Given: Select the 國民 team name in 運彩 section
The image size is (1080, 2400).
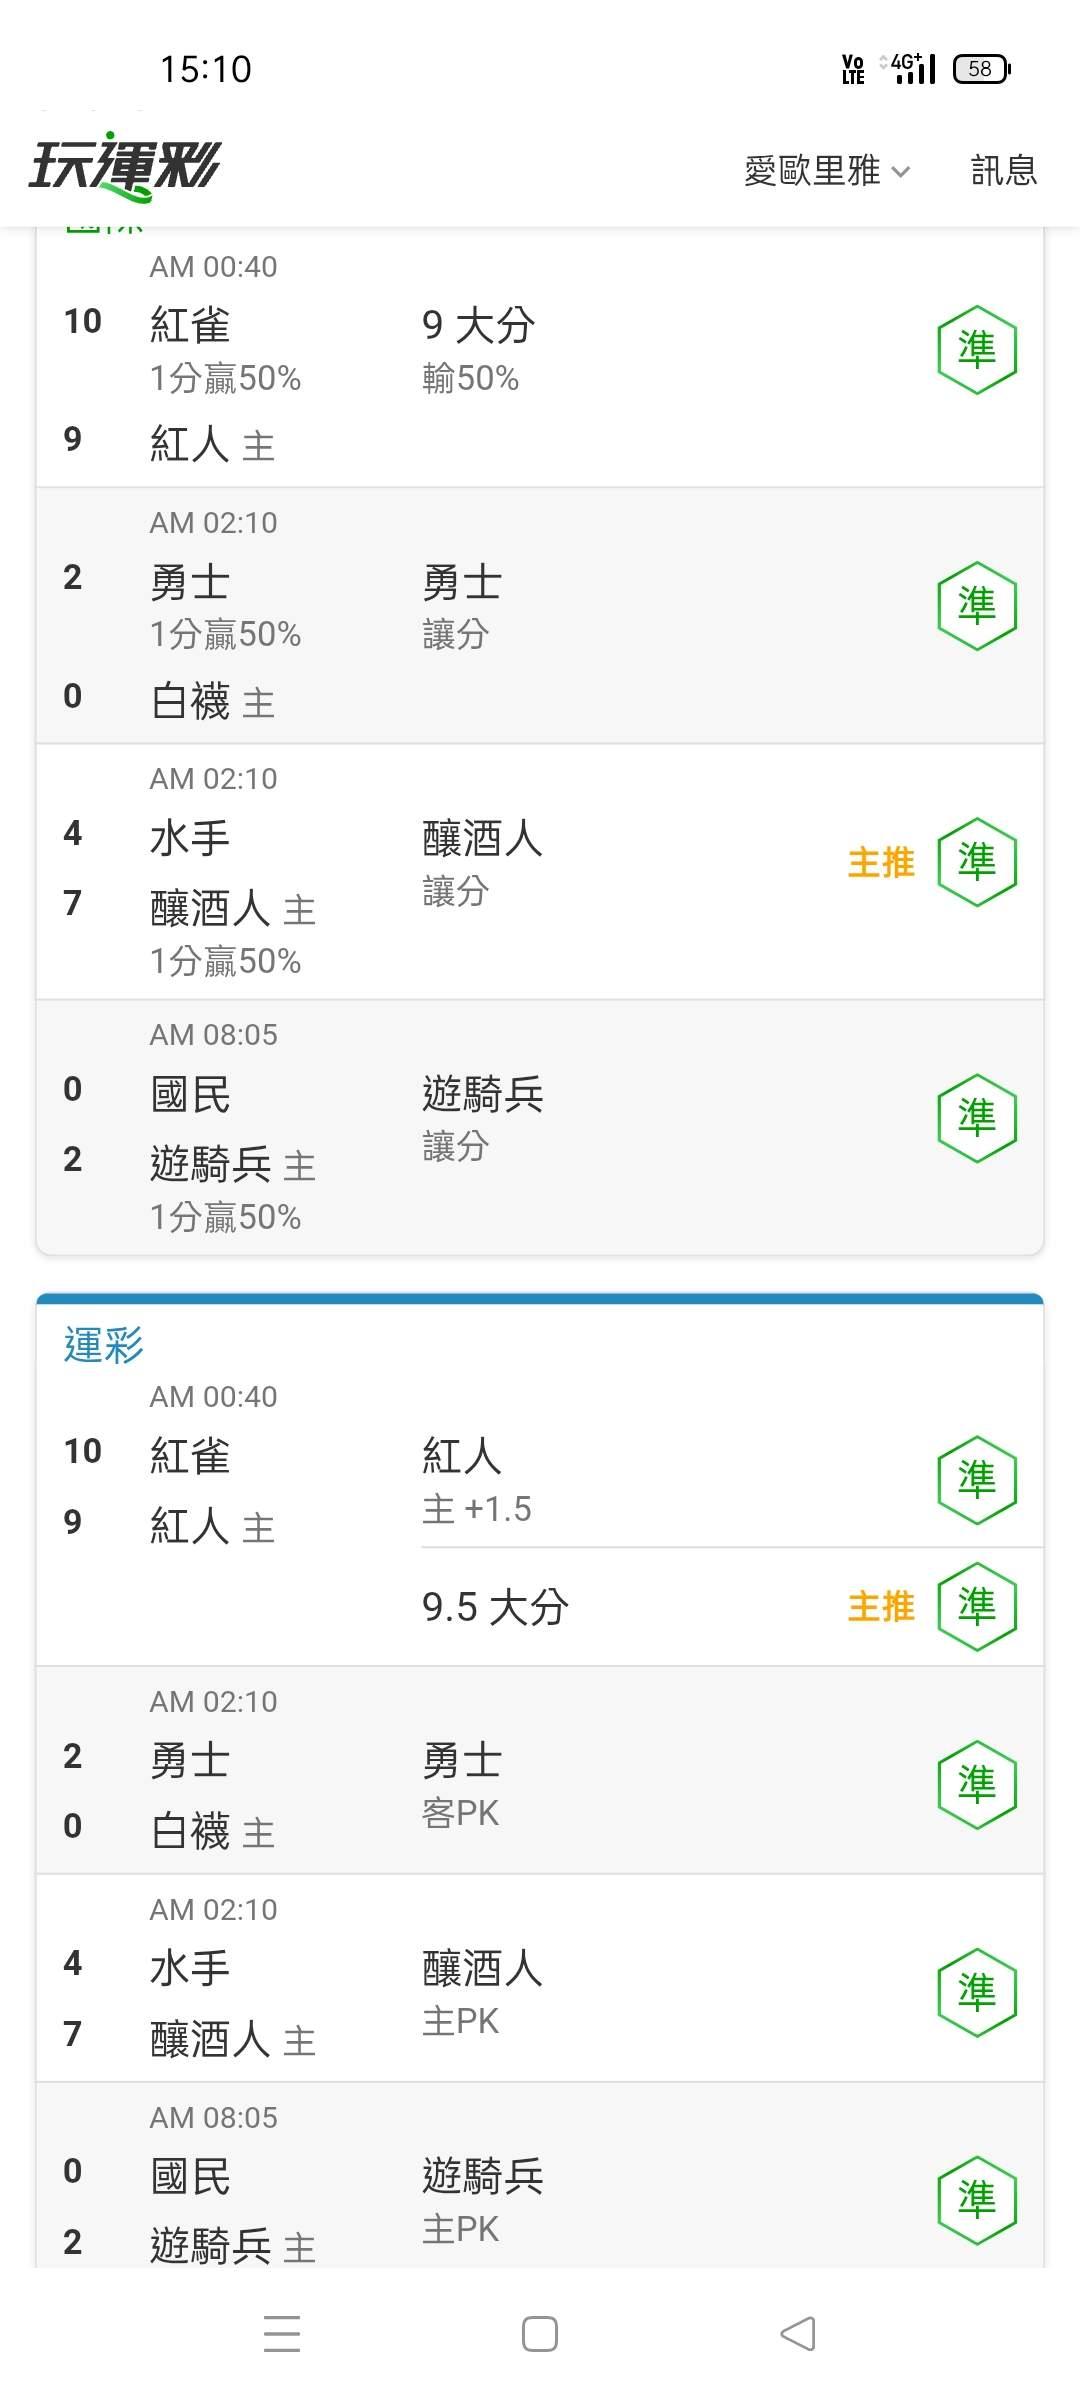Looking at the screenshot, I should [190, 2176].
